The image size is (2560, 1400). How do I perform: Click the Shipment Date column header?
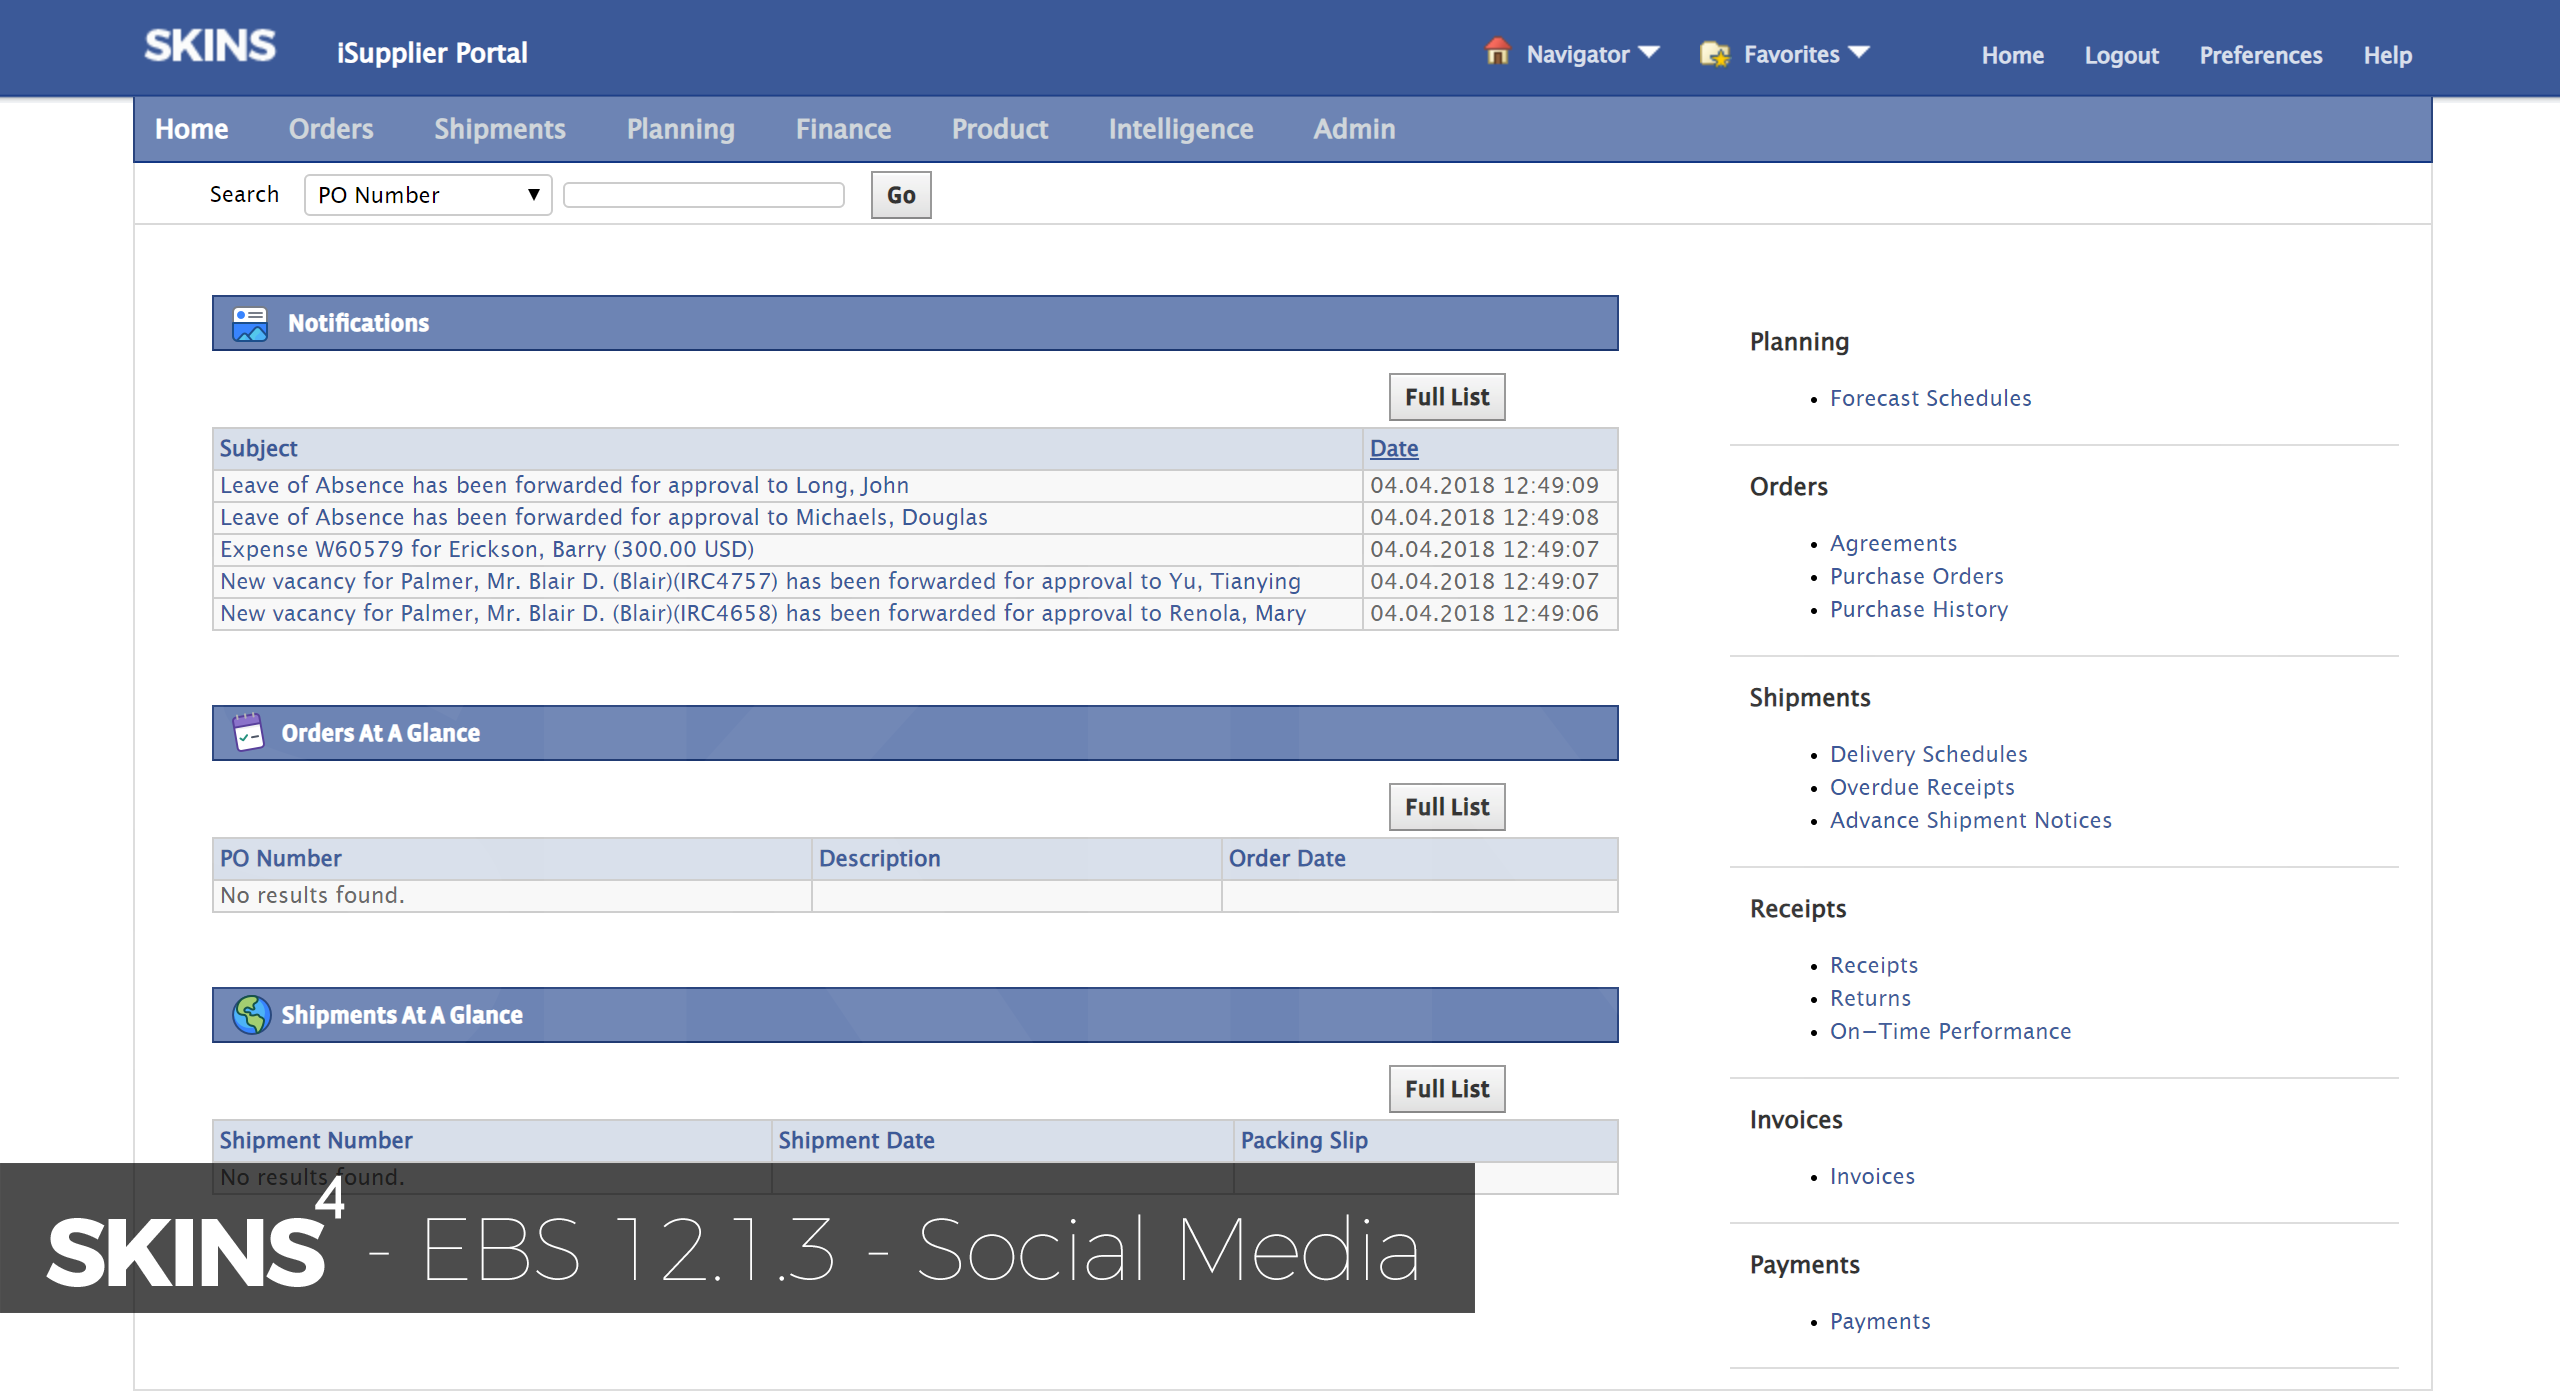[x=857, y=1141]
